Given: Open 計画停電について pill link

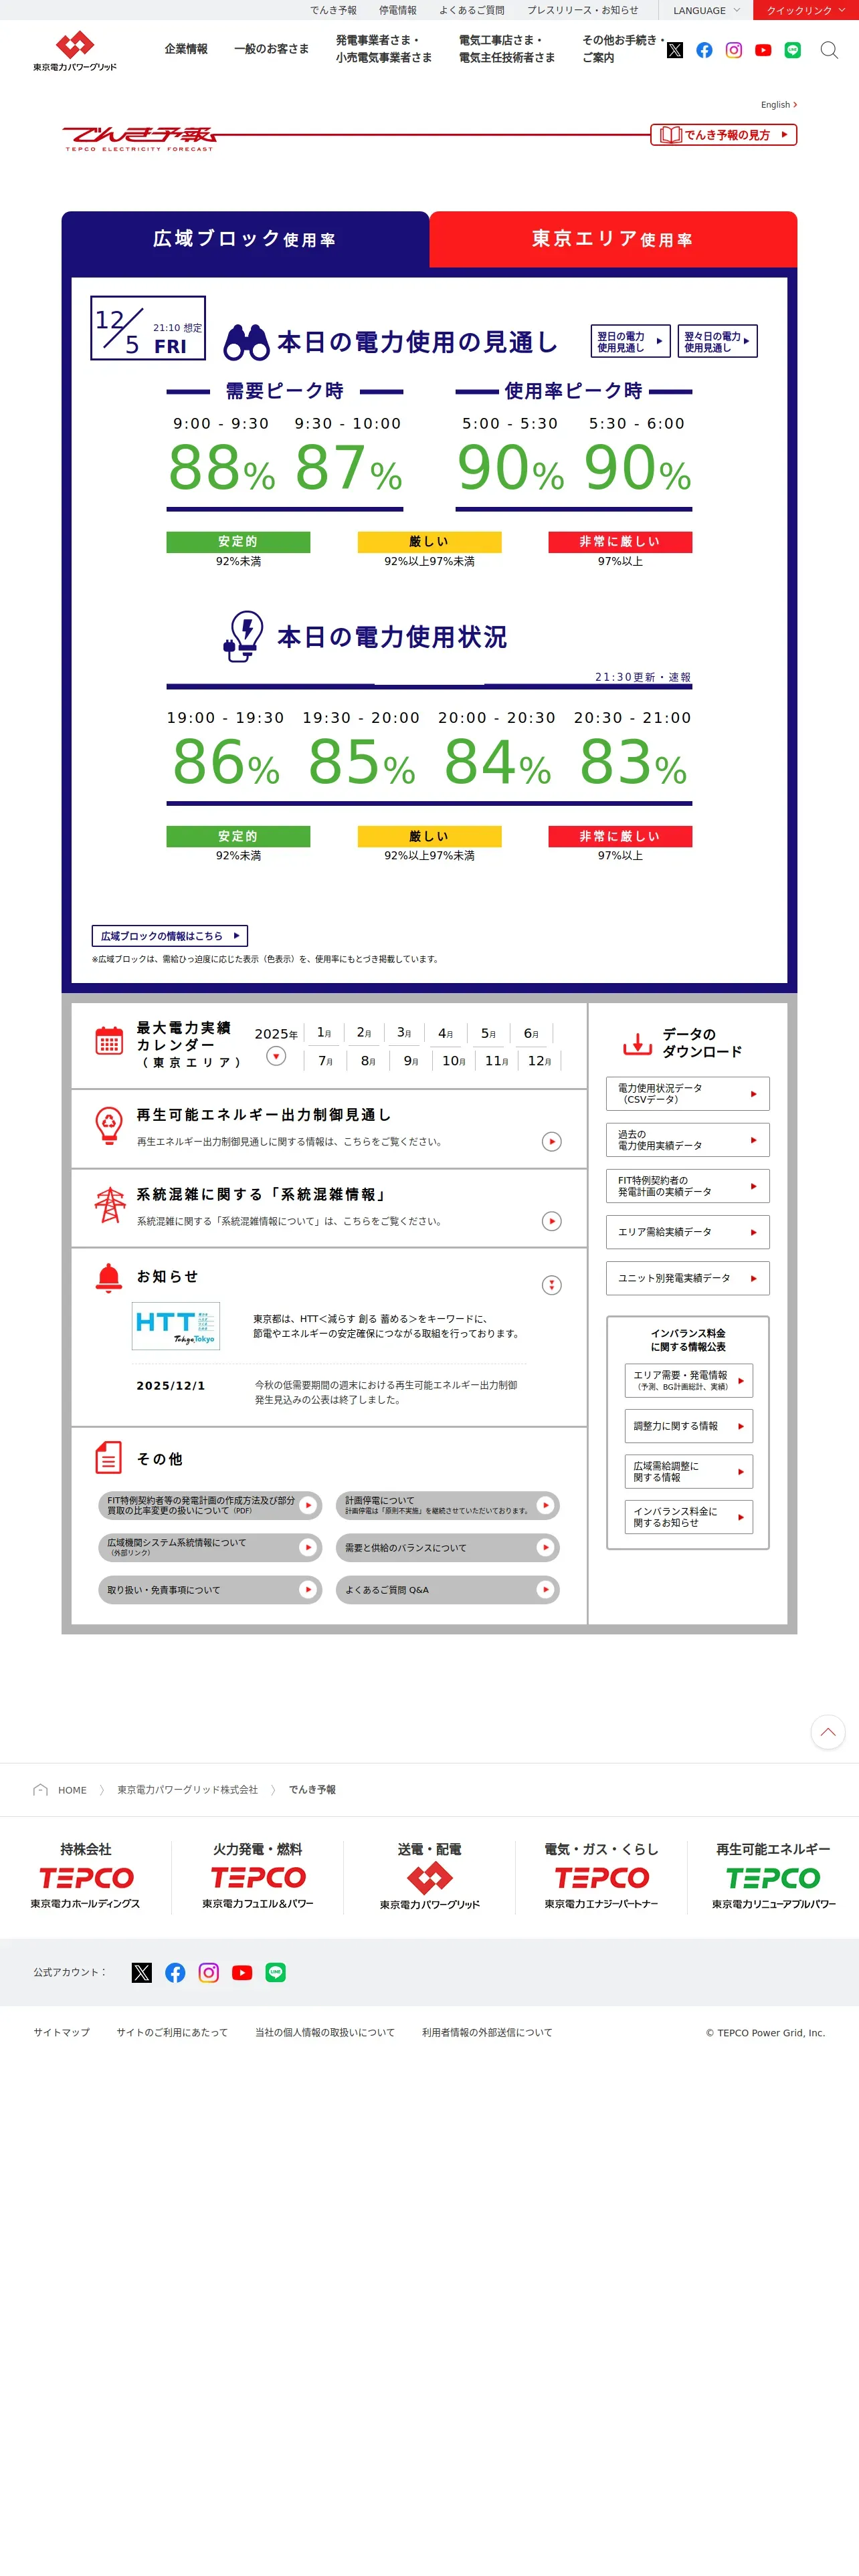Looking at the screenshot, I should pyautogui.click(x=447, y=1505).
